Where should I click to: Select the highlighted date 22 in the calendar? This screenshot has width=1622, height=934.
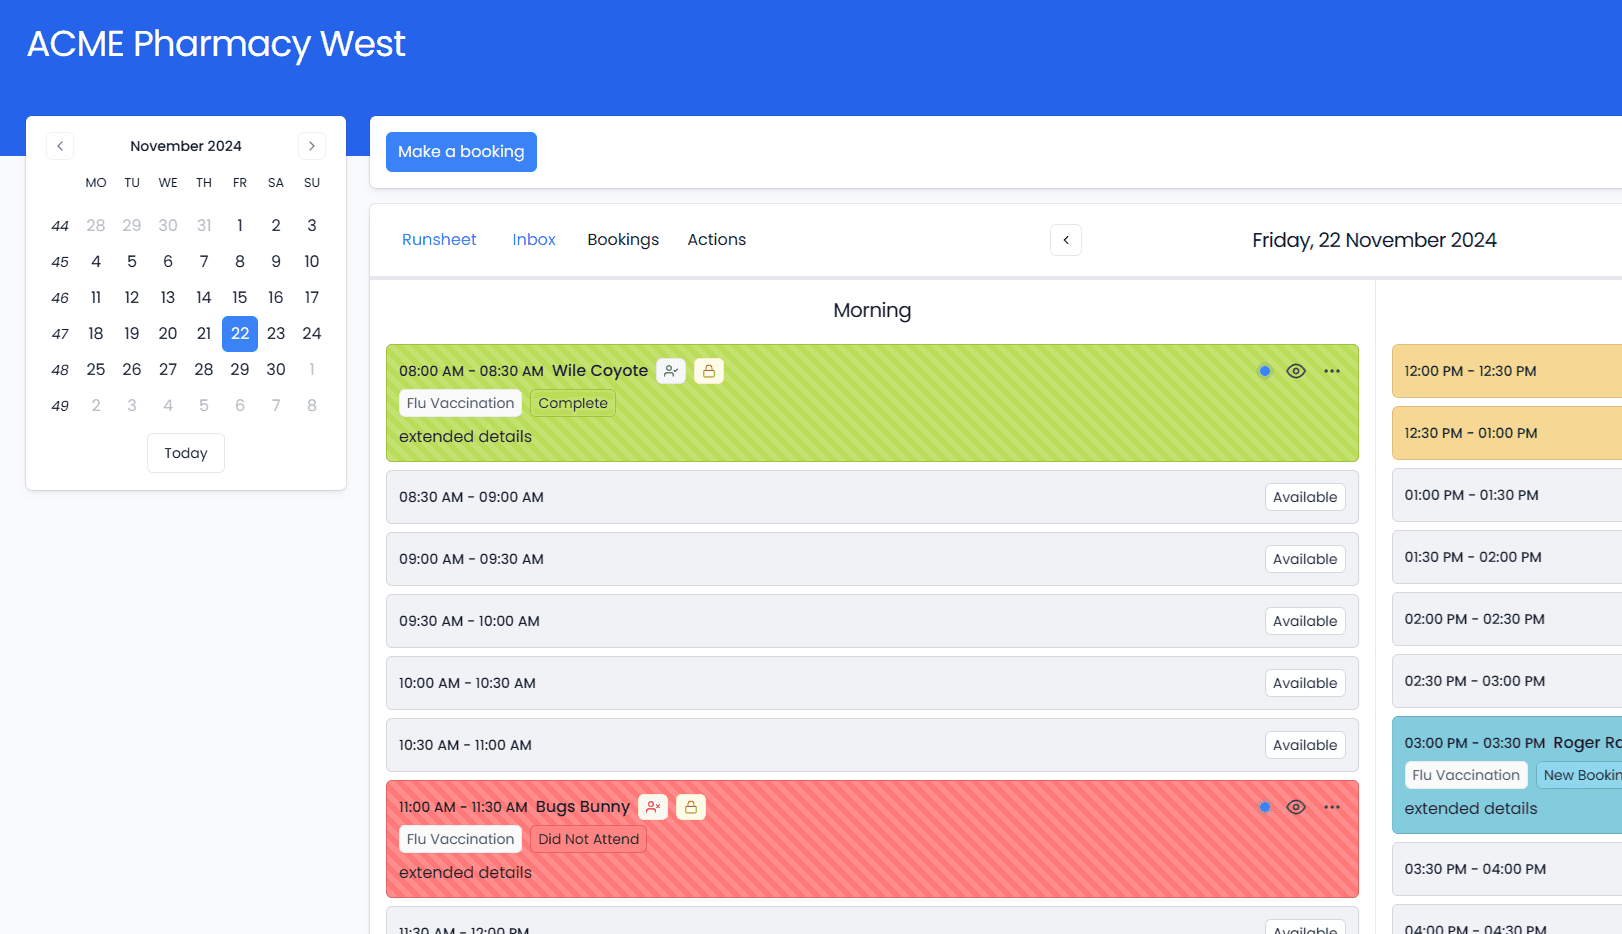[x=240, y=333]
